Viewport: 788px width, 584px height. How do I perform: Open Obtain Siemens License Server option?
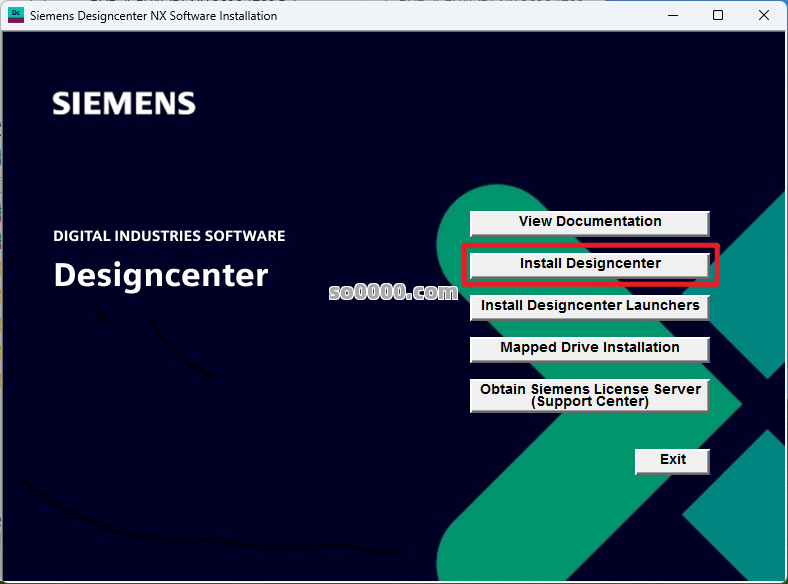[589, 396]
